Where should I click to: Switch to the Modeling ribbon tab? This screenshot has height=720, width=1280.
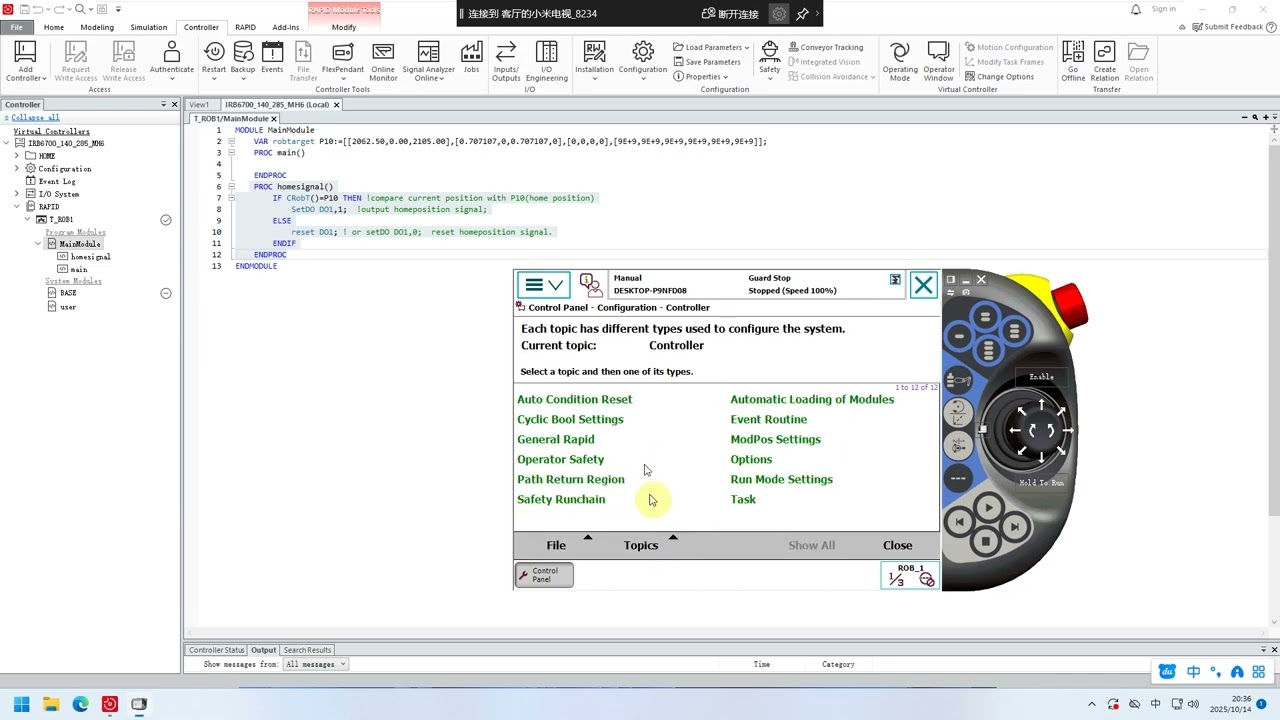[x=97, y=27]
